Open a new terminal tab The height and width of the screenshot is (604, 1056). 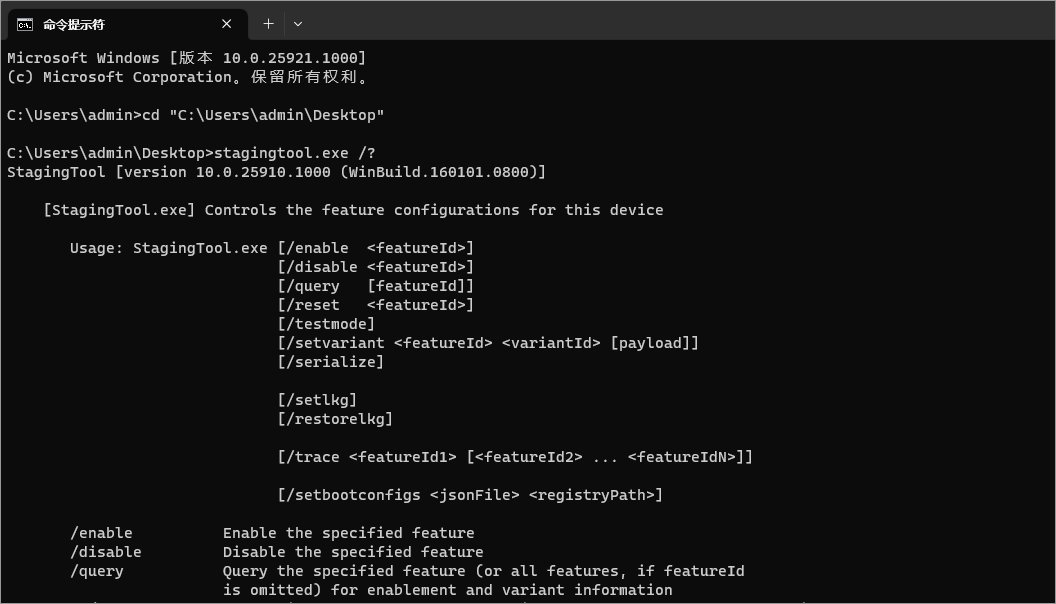268,24
